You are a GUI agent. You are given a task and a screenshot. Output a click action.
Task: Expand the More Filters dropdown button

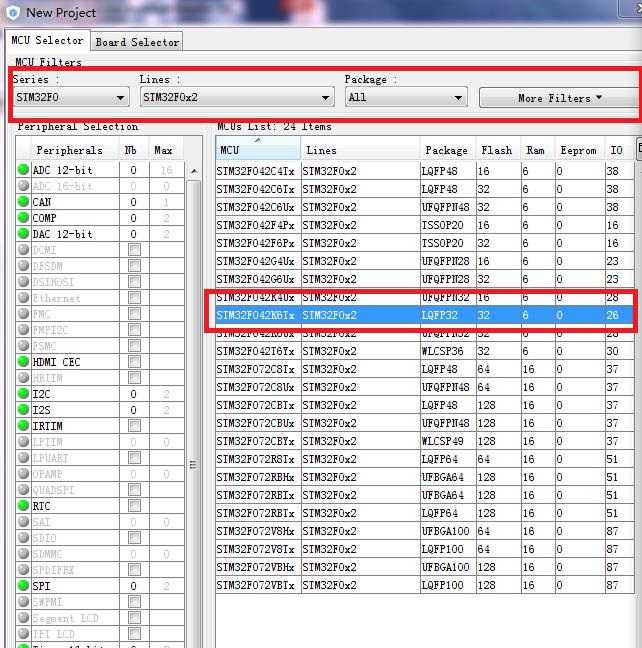560,98
